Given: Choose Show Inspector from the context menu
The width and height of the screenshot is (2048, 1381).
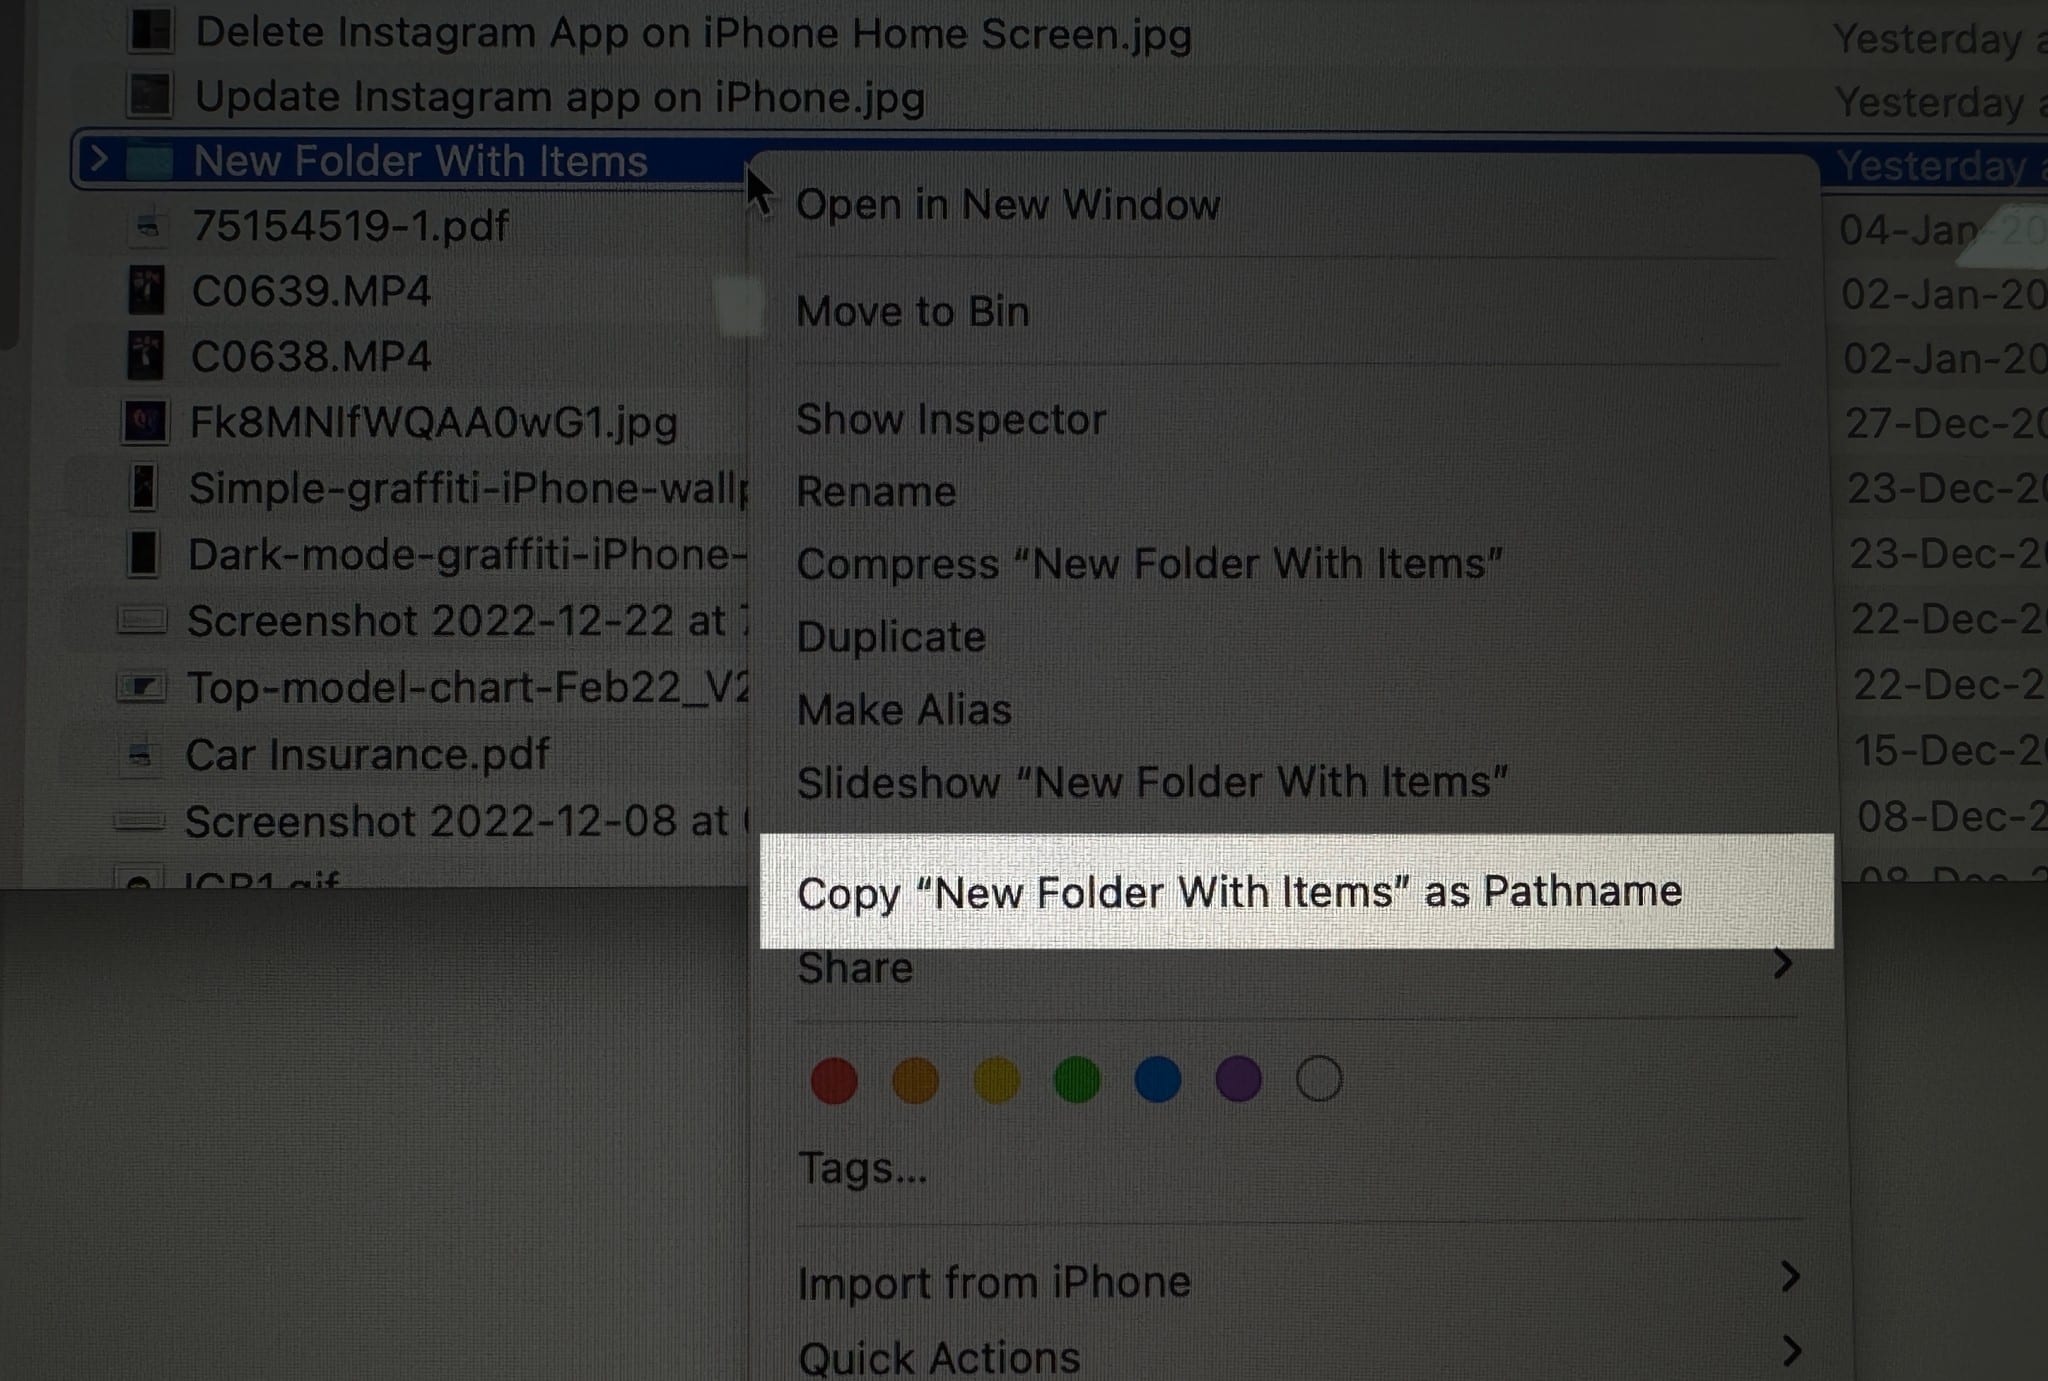Looking at the screenshot, I should coord(951,420).
